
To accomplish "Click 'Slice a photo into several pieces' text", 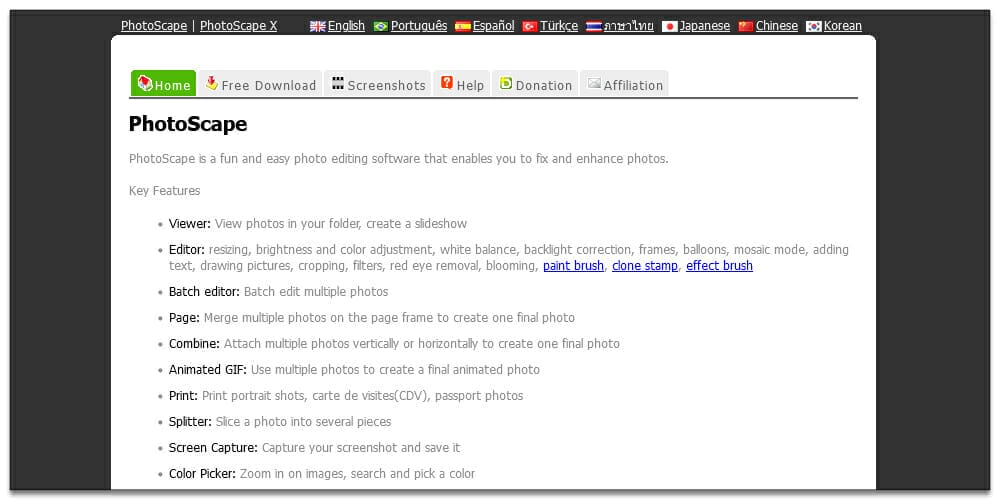I will [x=304, y=422].
